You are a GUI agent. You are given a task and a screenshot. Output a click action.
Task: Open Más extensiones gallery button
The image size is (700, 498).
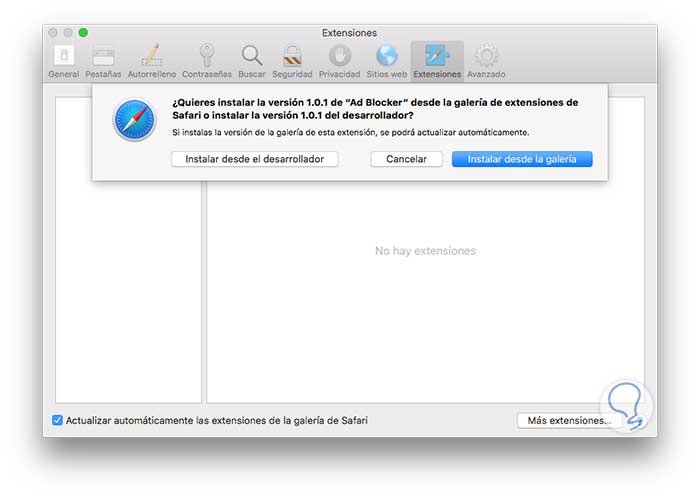569,420
